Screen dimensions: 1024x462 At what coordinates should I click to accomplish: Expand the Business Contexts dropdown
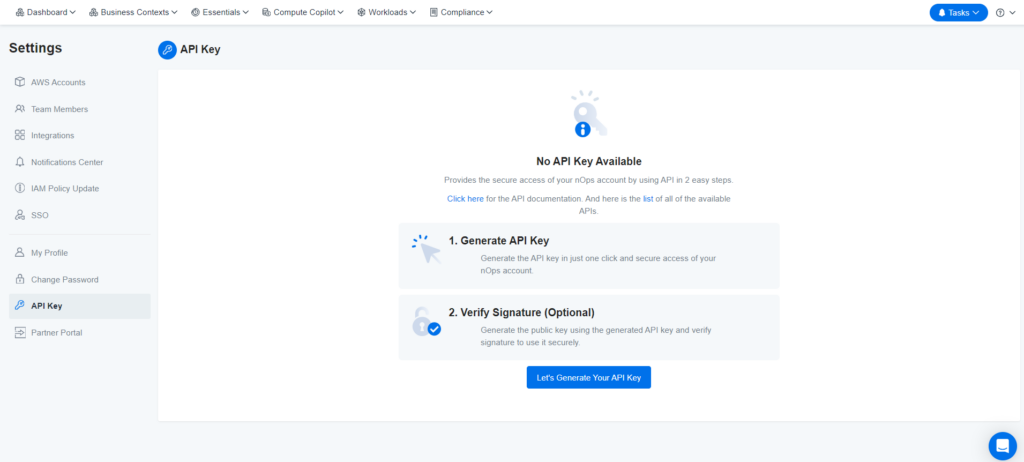(133, 12)
